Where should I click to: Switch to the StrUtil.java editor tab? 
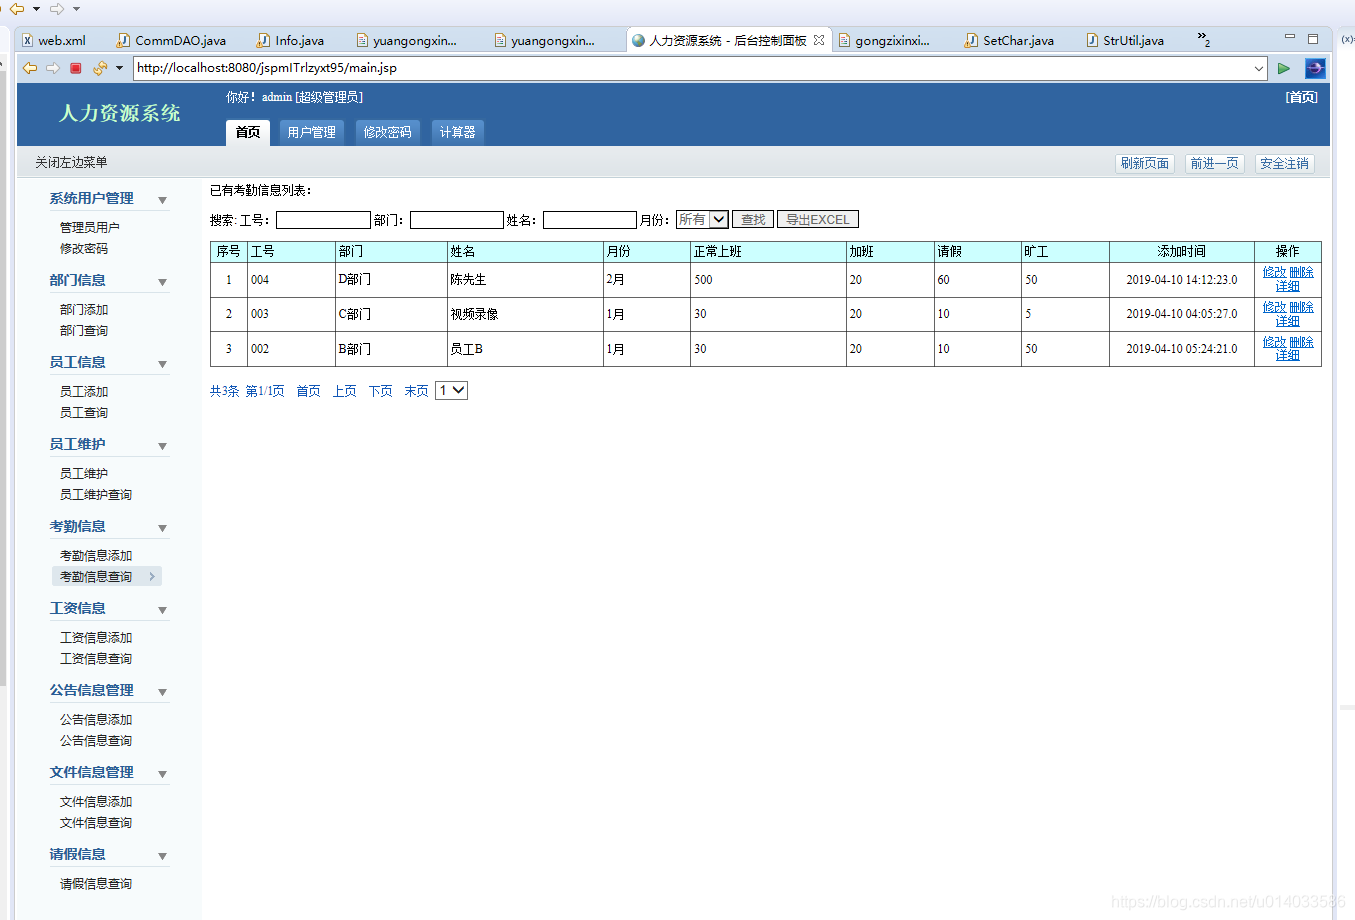pos(1126,40)
